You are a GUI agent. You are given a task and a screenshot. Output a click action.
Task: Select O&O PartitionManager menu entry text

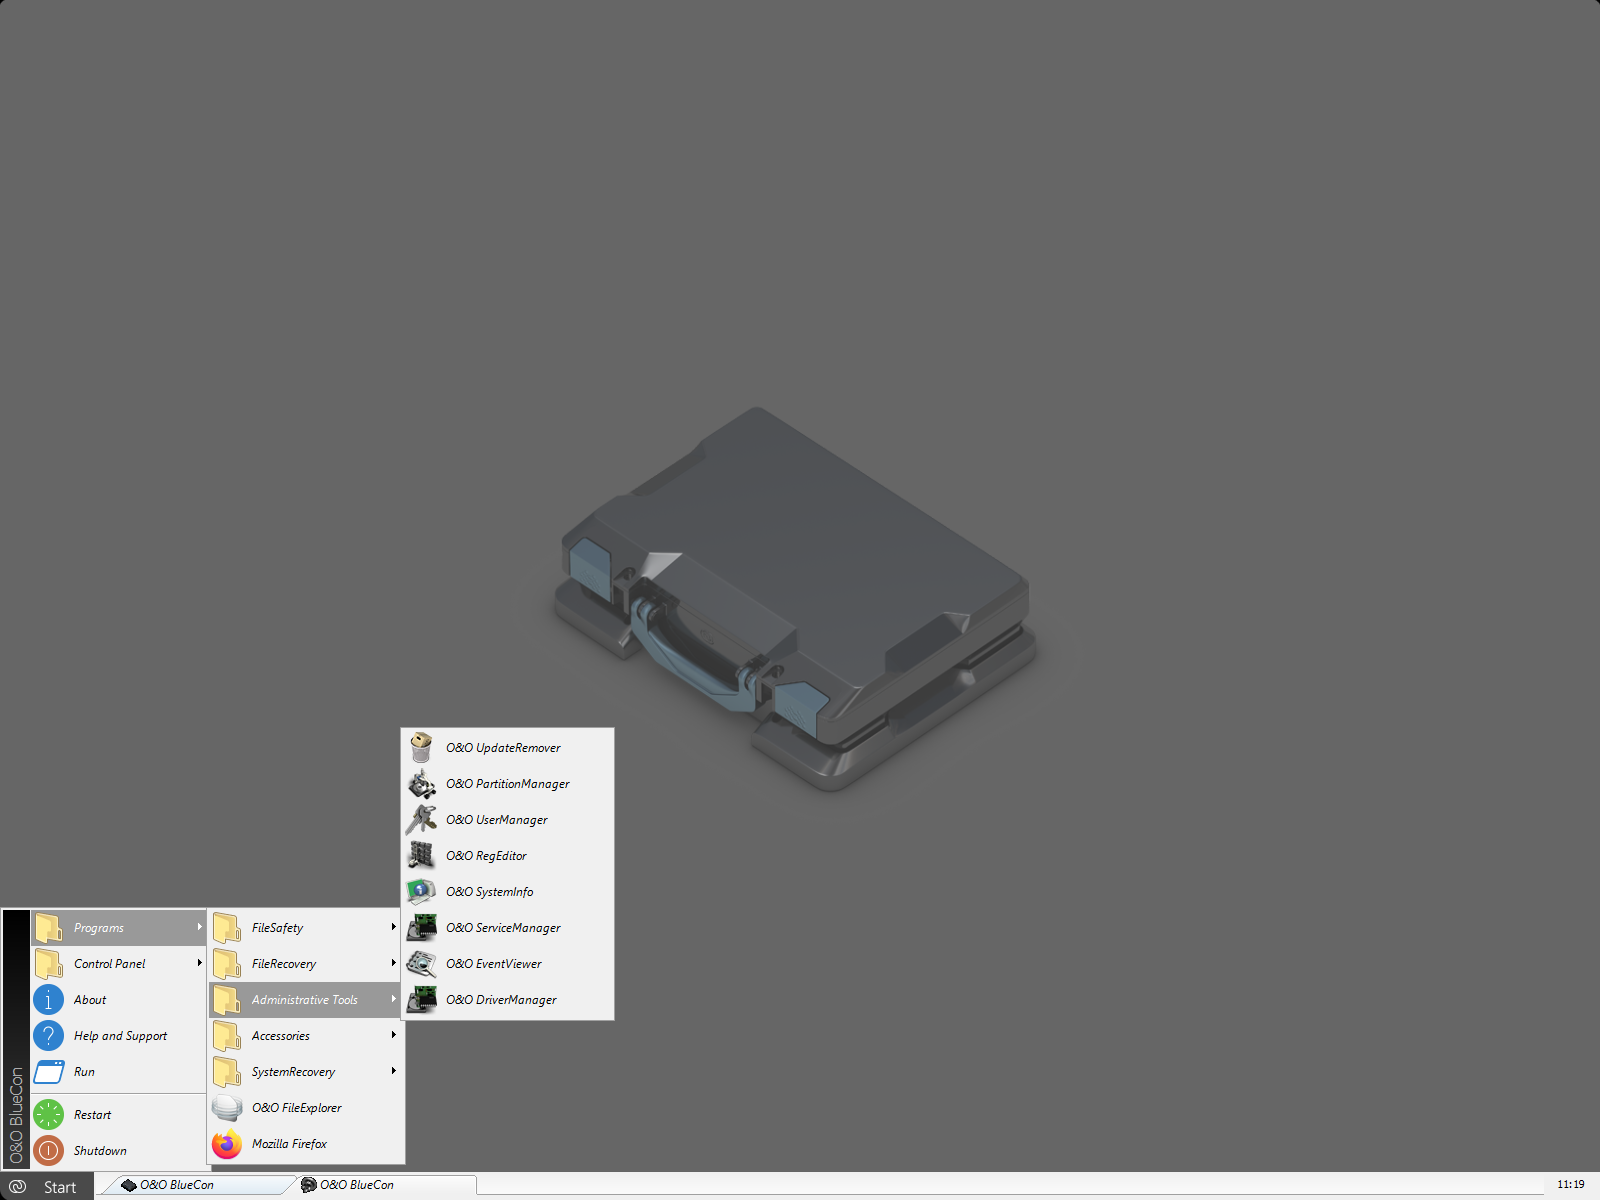click(x=508, y=784)
